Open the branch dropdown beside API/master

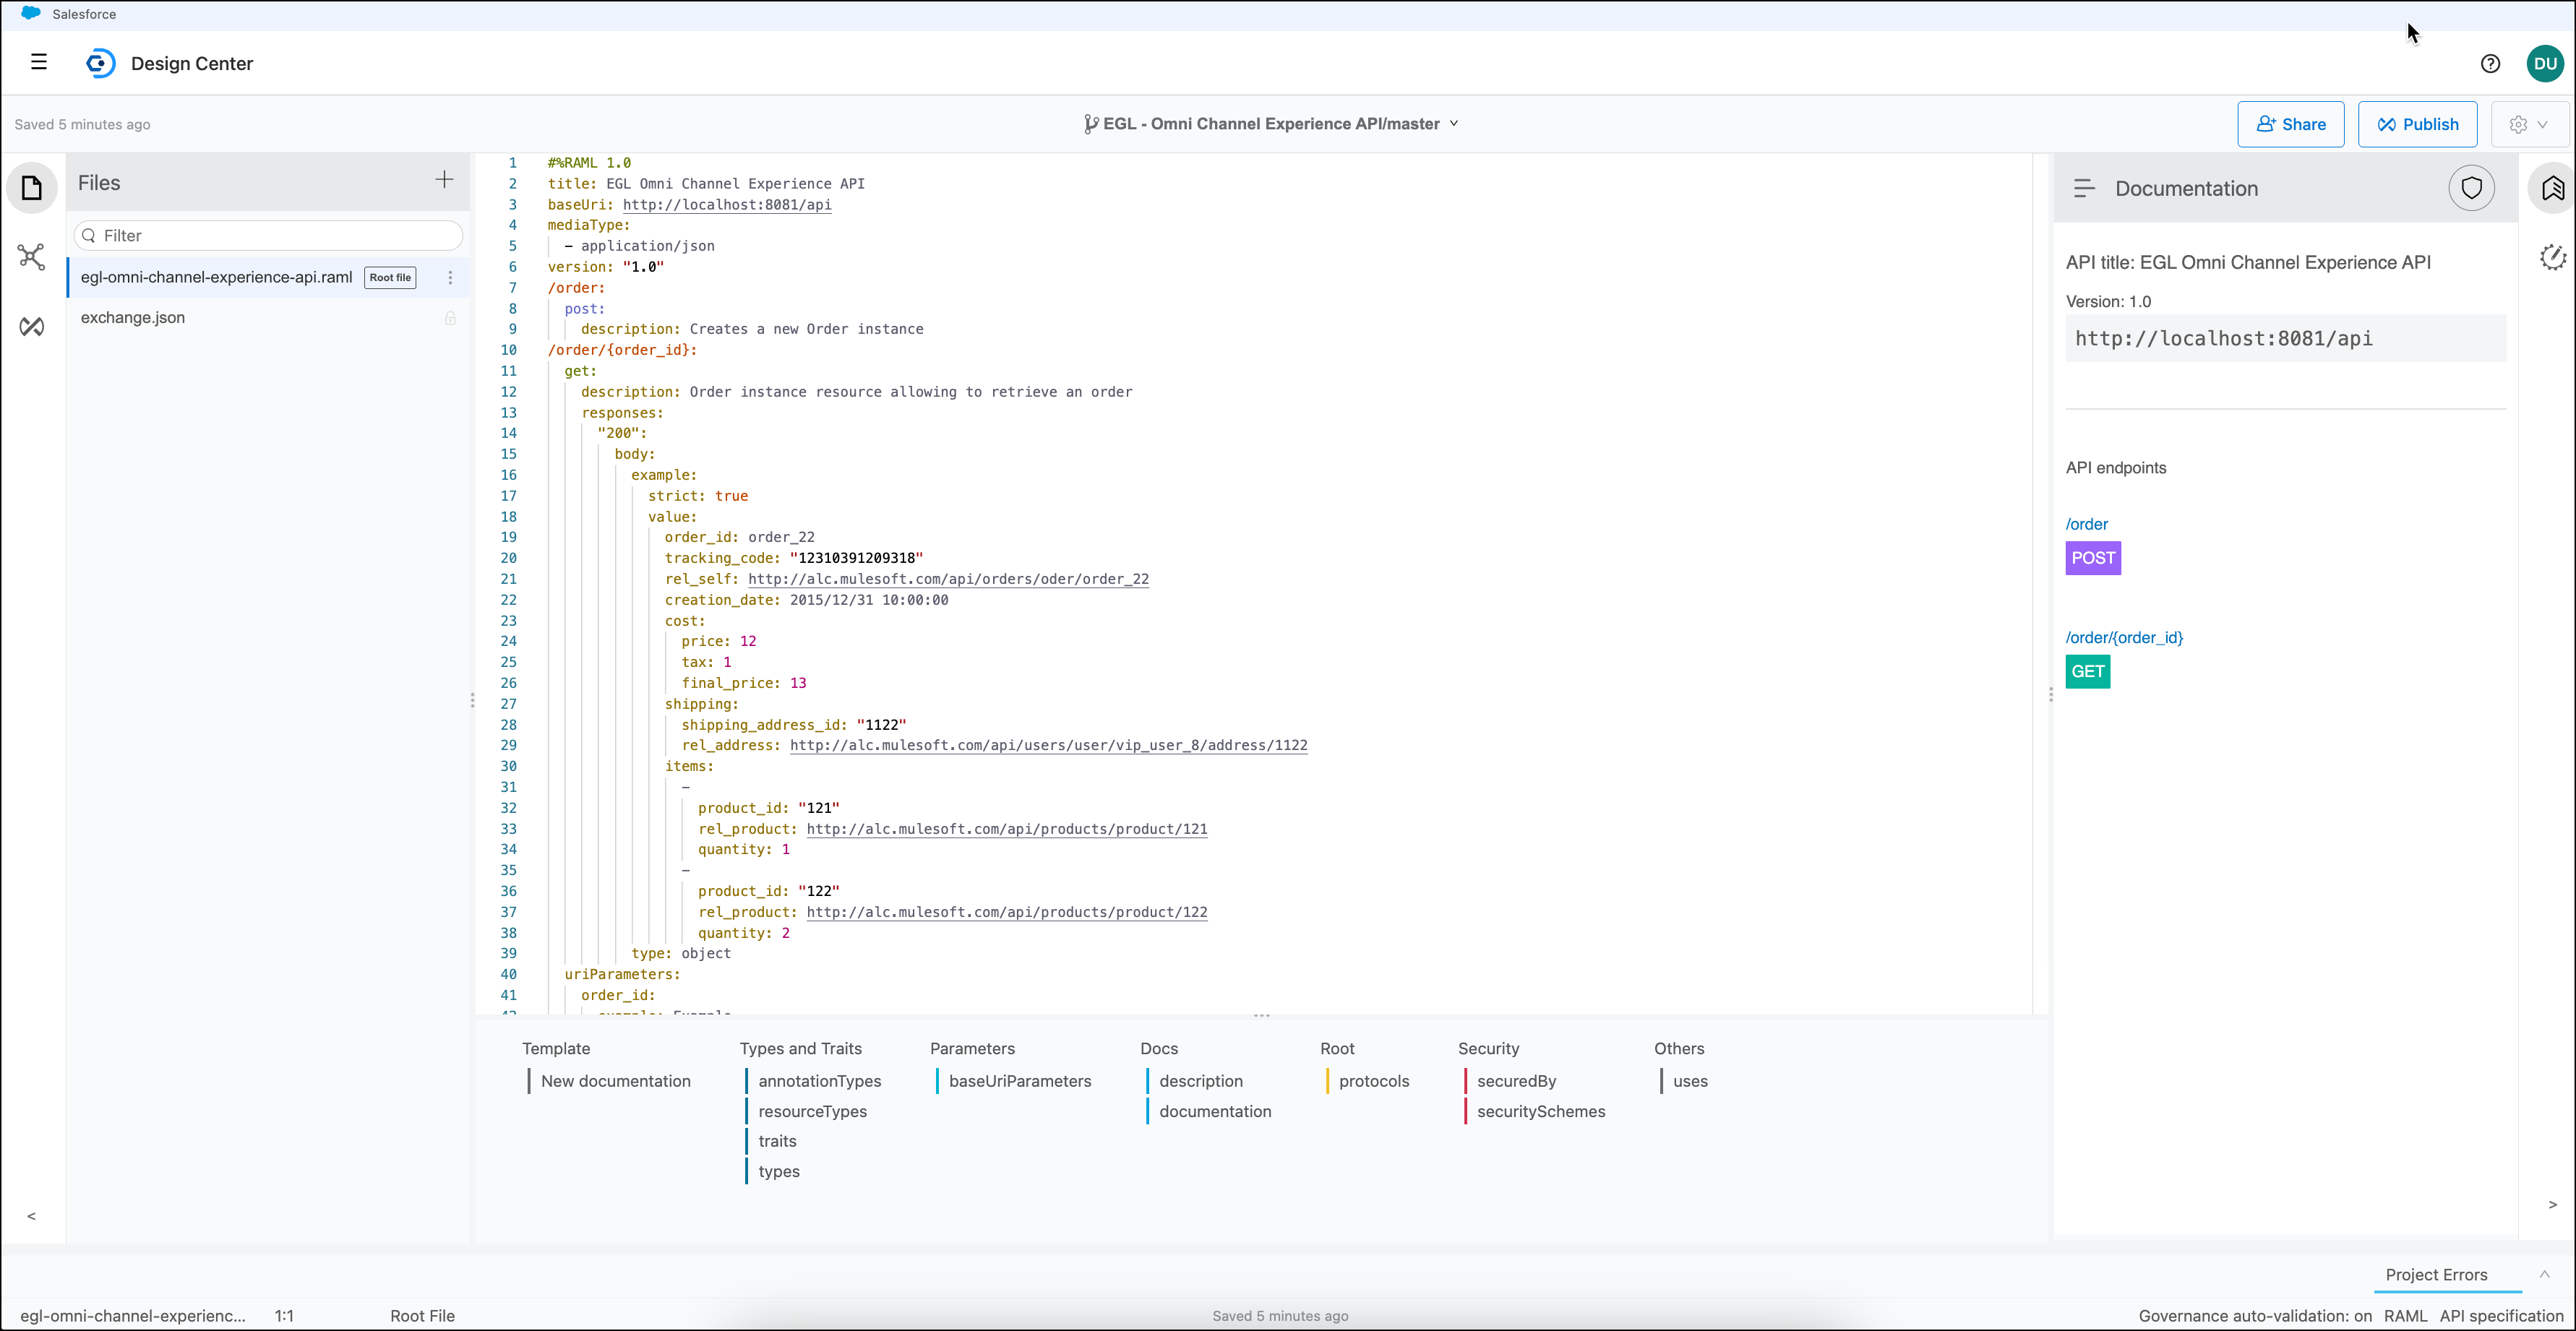coord(1454,124)
